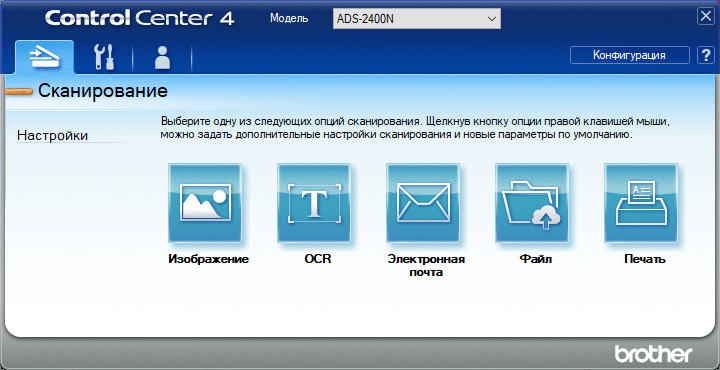720x370 pixels.
Task: Click the folder with cloud File icon
Action: [x=532, y=202]
